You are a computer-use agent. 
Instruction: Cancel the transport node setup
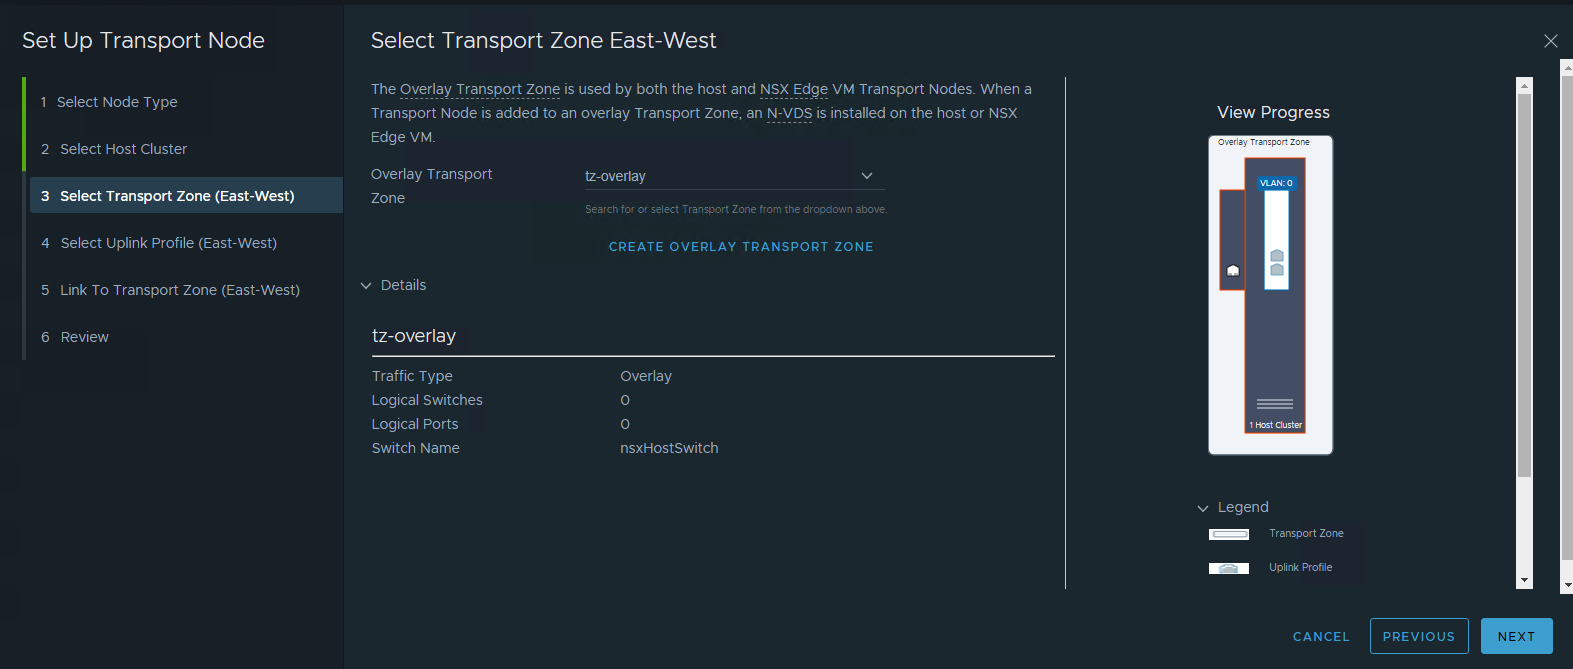point(1321,637)
